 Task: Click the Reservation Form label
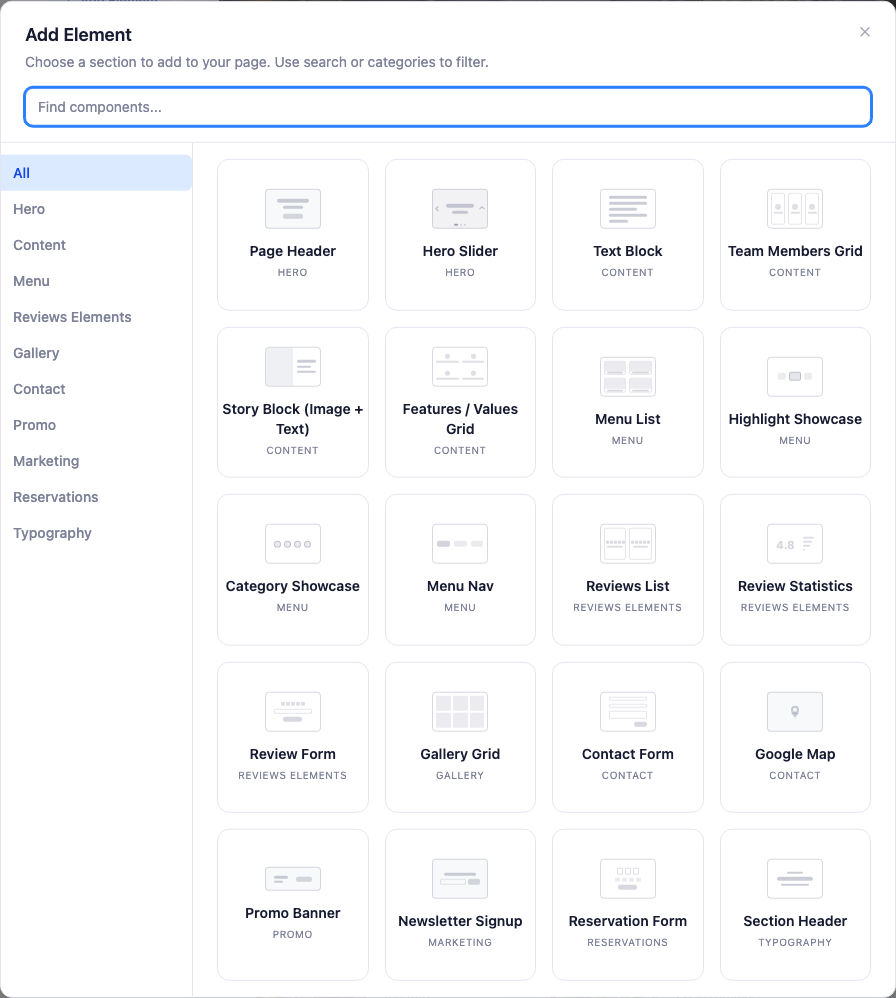627,922
